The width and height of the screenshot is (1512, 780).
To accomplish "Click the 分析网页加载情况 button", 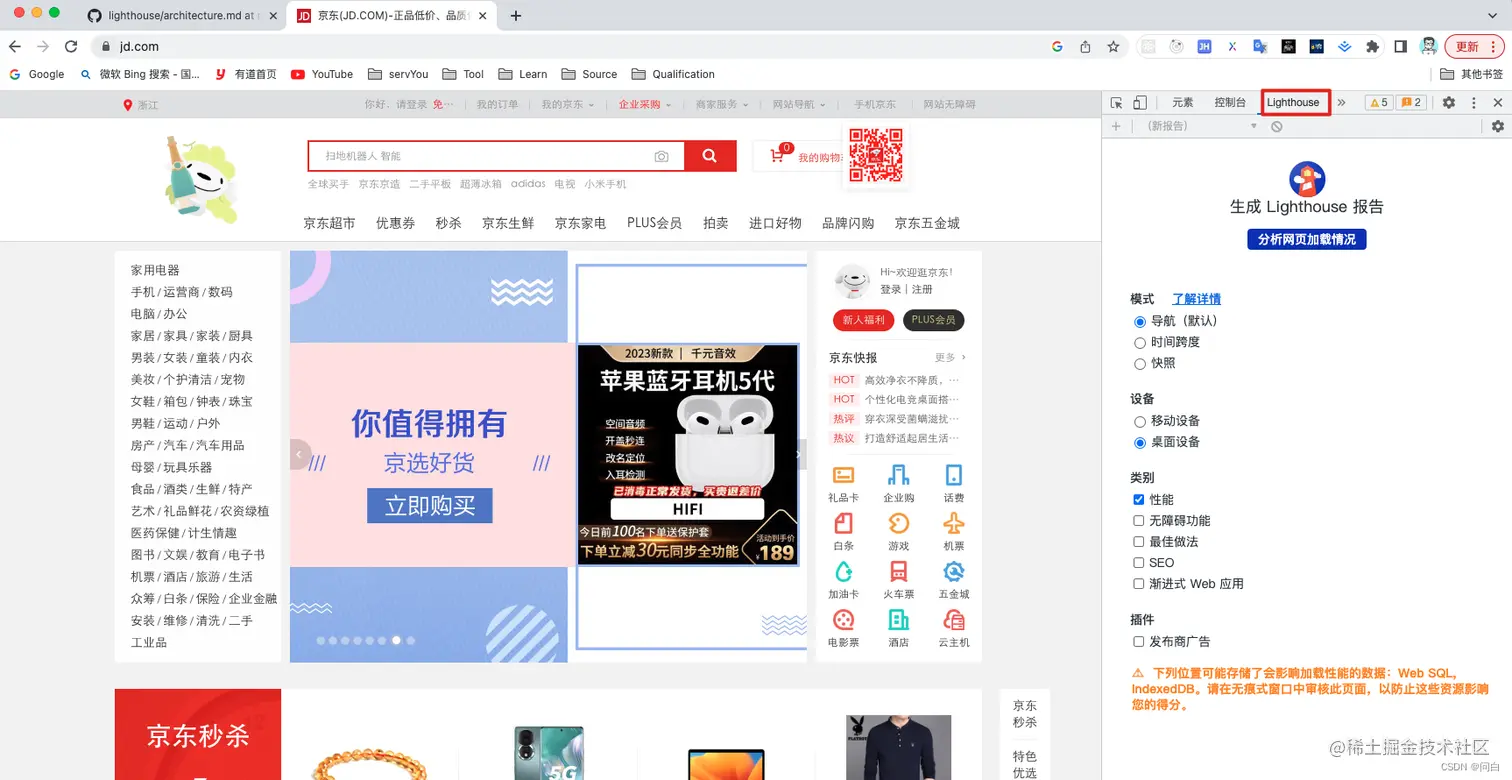I will [x=1306, y=239].
